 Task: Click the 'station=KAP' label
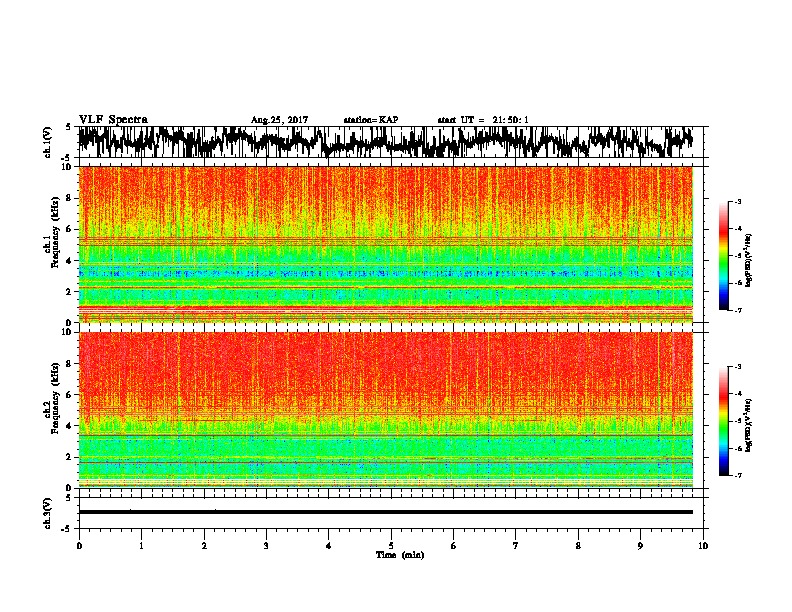371,120
